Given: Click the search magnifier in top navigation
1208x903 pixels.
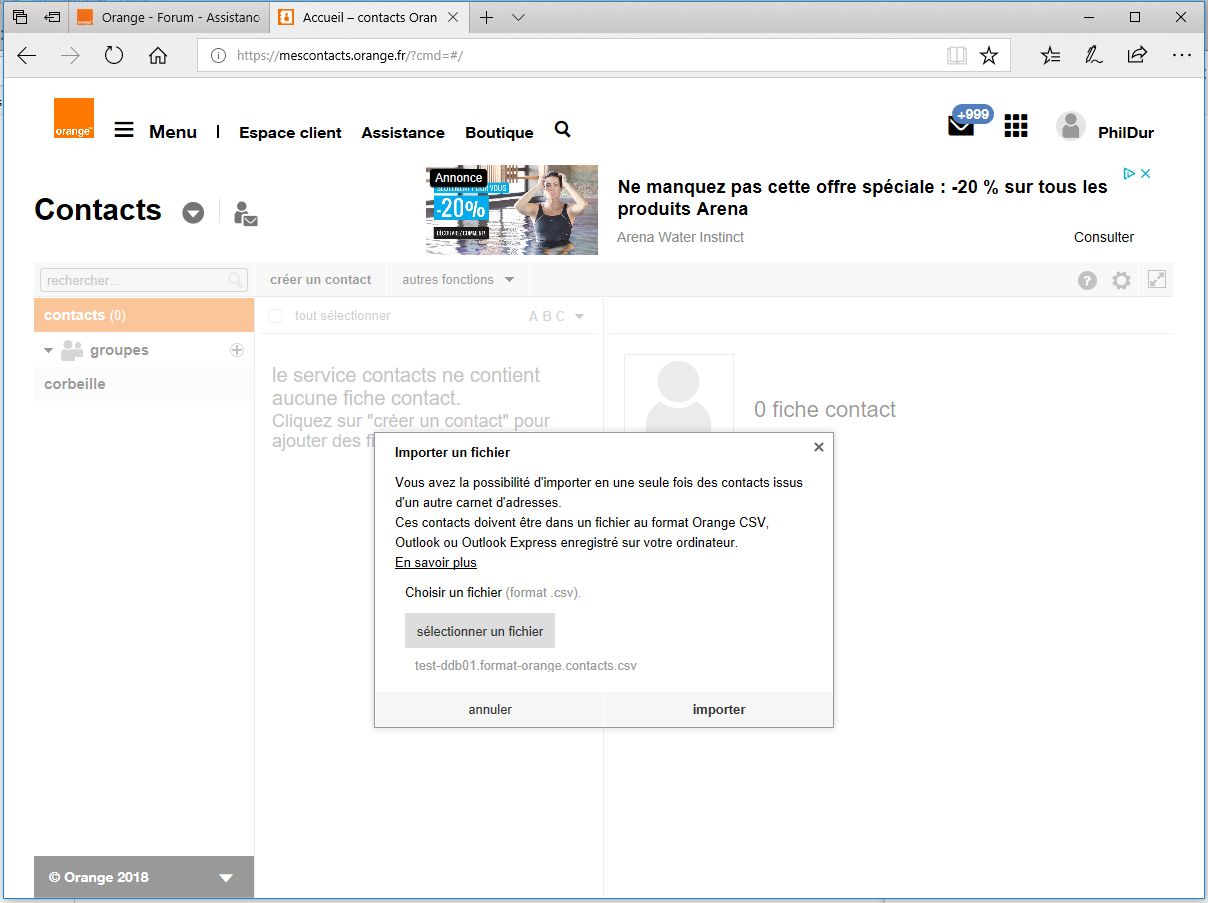Looking at the screenshot, I should (562, 129).
